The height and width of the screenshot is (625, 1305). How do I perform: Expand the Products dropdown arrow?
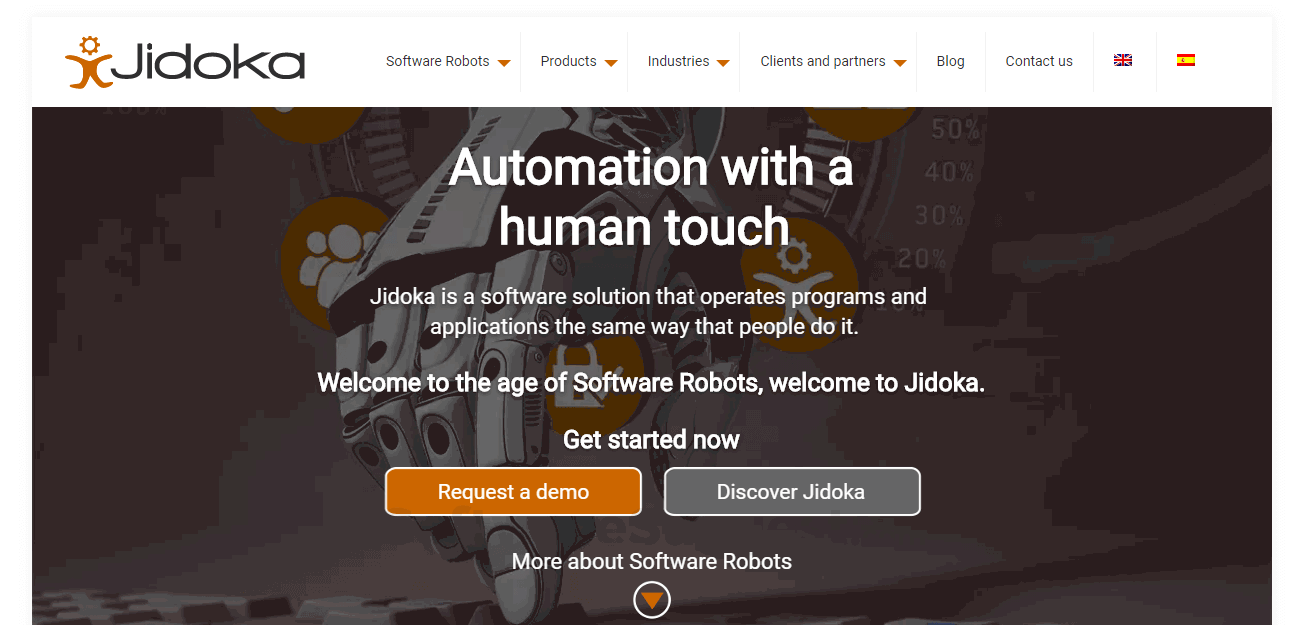click(611, 63)
